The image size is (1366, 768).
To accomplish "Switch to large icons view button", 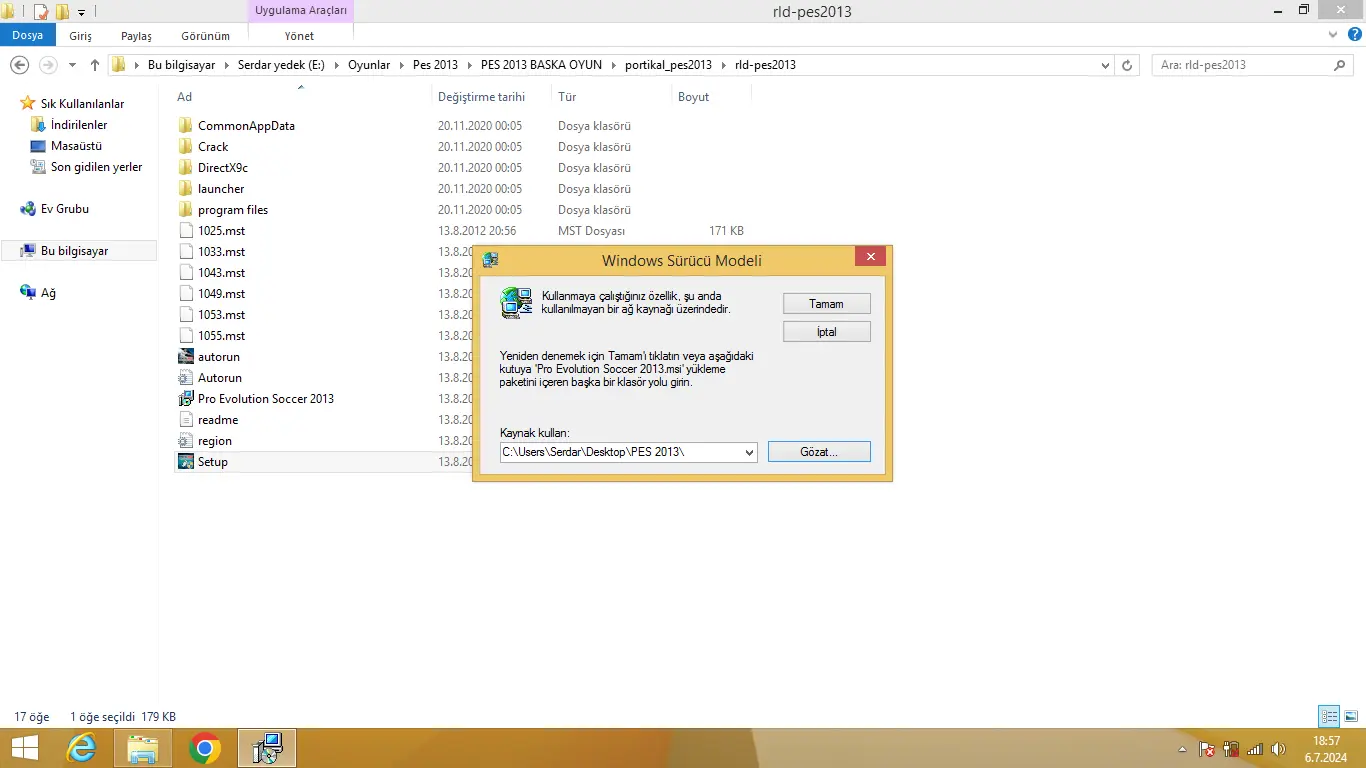I will (1352, 716).
